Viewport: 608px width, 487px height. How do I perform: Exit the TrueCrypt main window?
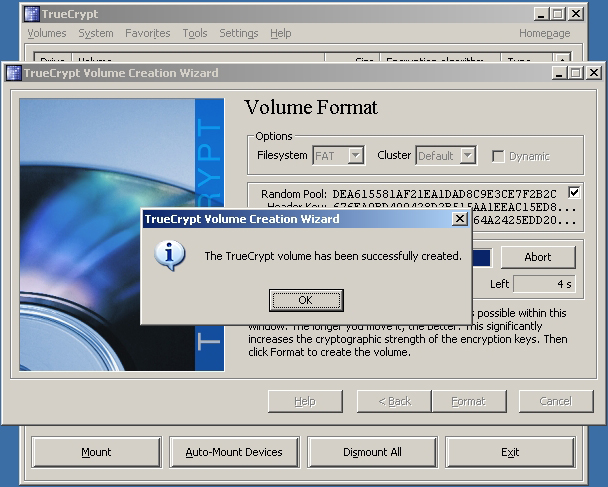click(510, 452)
